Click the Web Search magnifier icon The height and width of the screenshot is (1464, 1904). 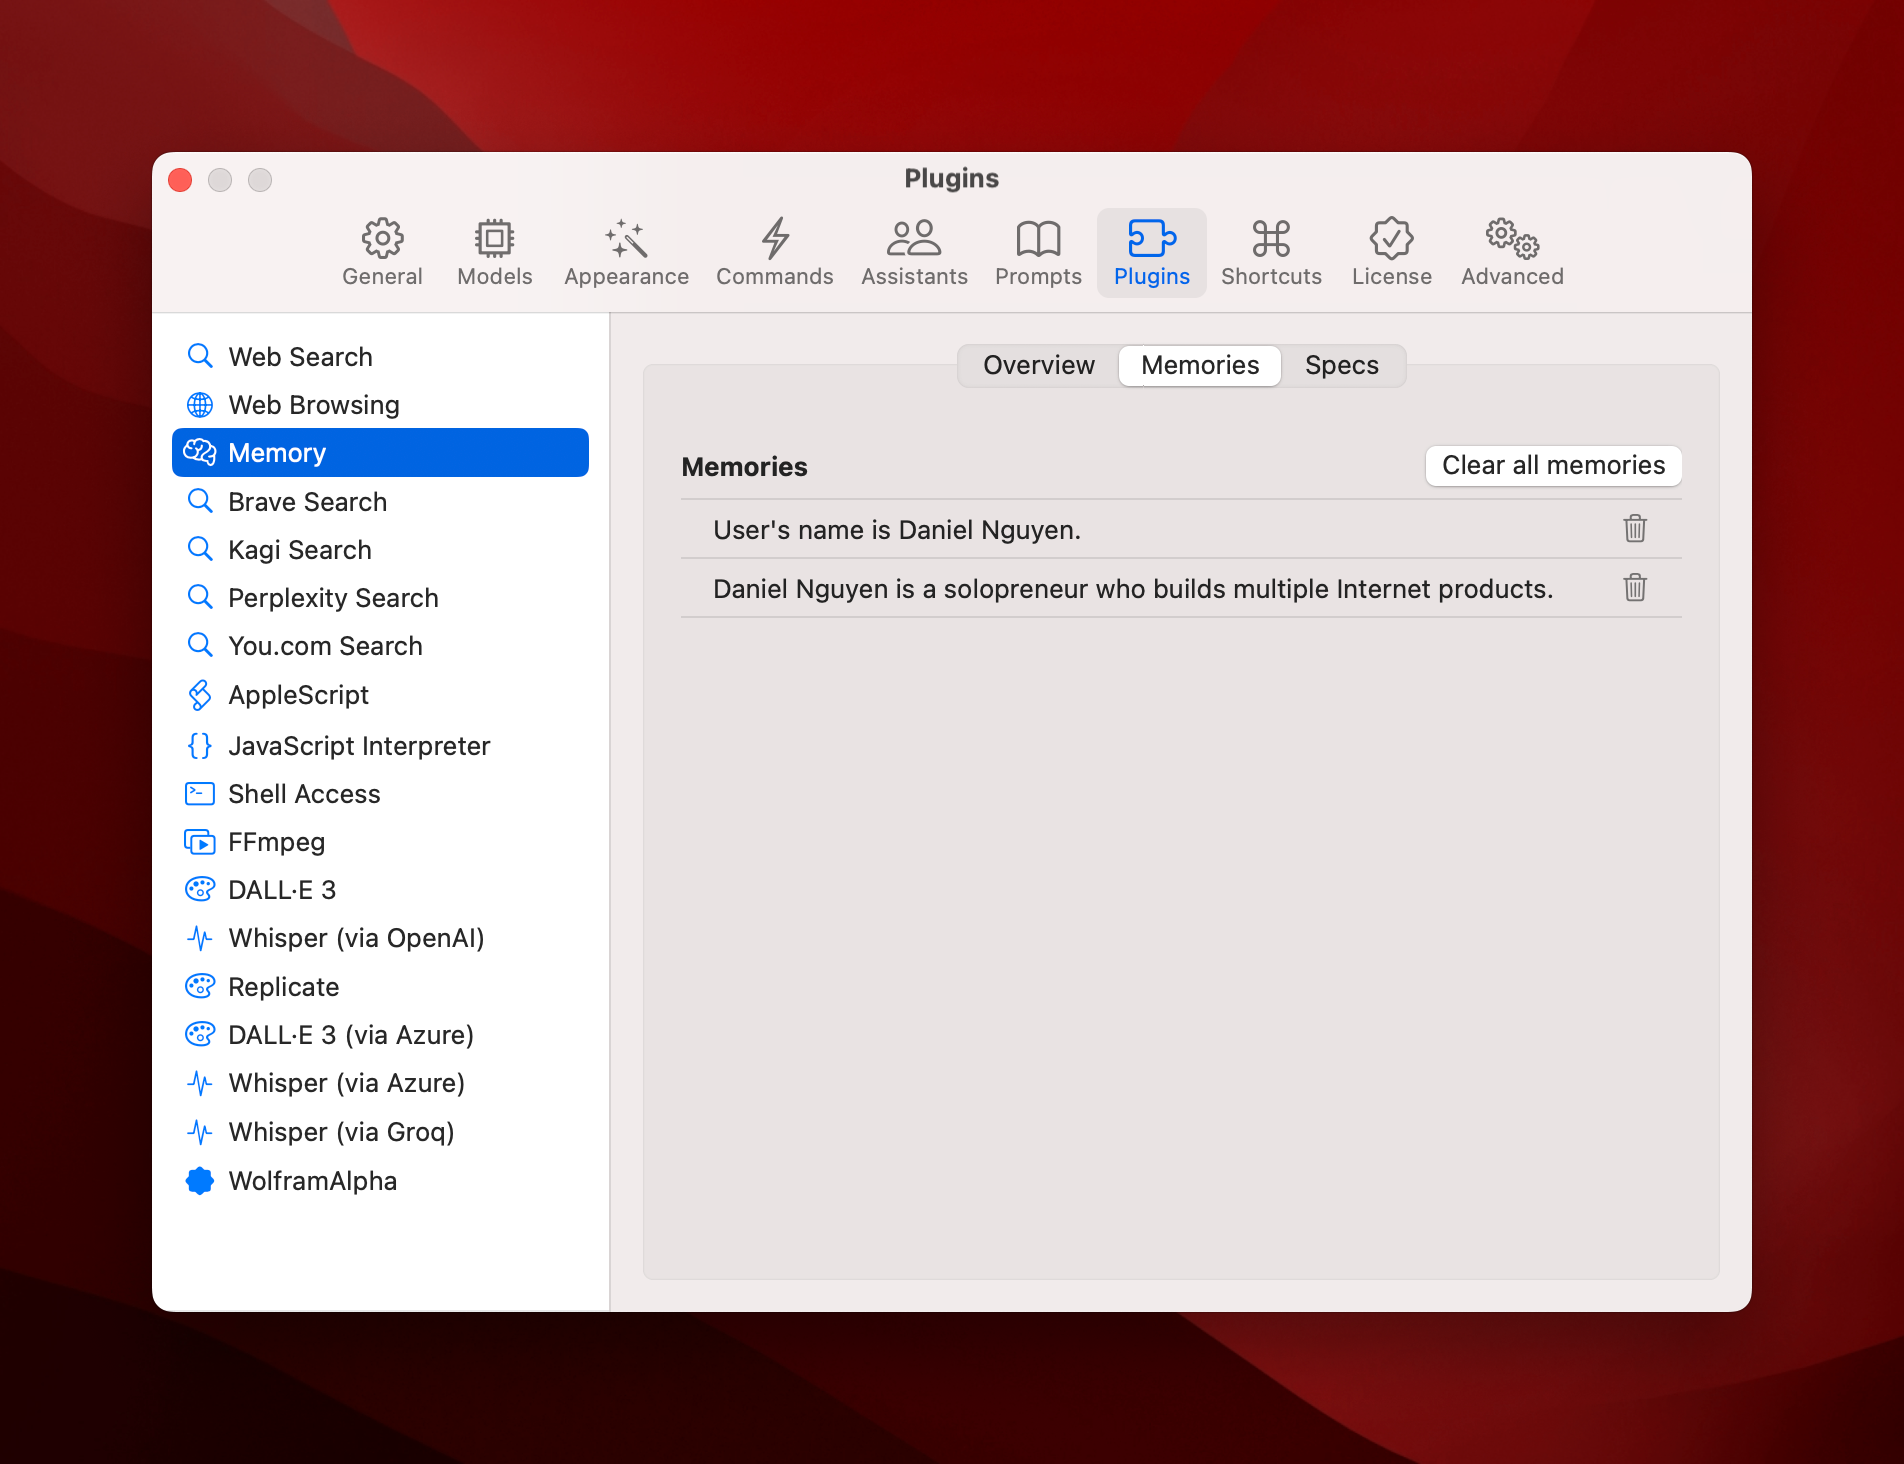pos(200,356)
